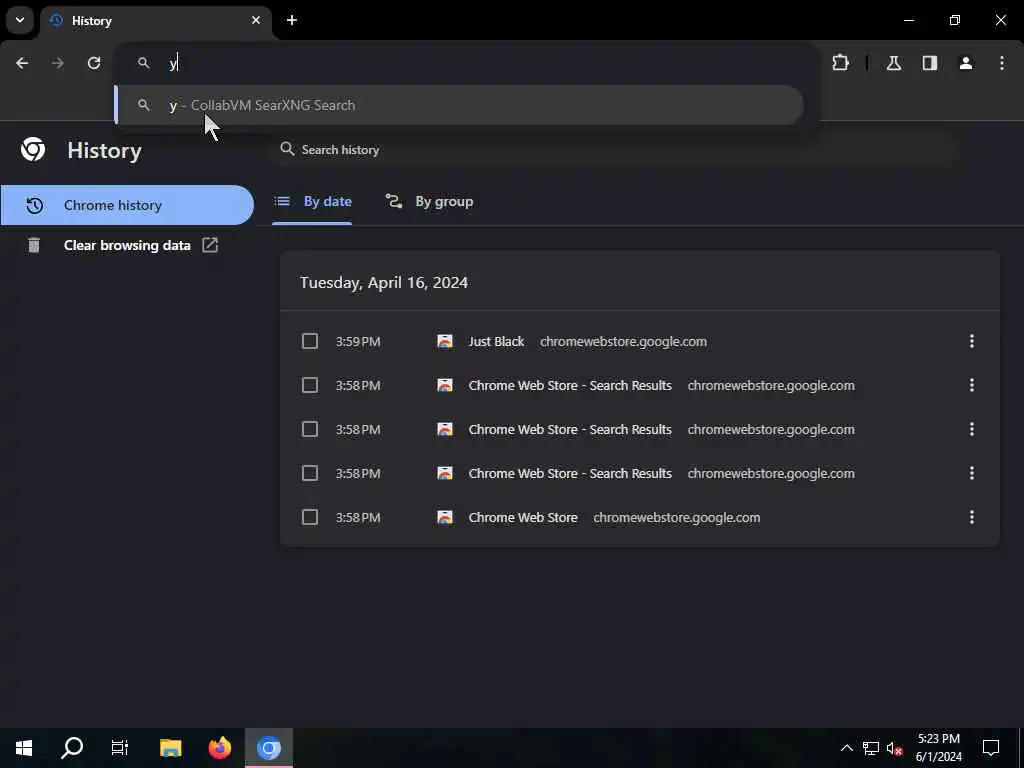
Task: Open first Chrome Web Store - Search Results link
Action: [x=570, y=385]
